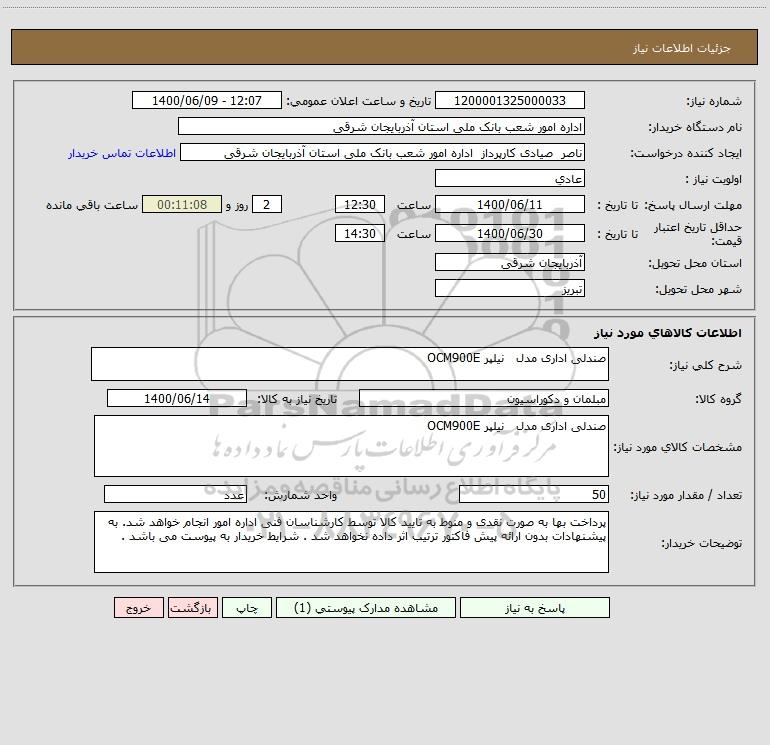Screen dimensions: 770x745
Task: Select the quantity field showing 50
Action: coord(534,495)
